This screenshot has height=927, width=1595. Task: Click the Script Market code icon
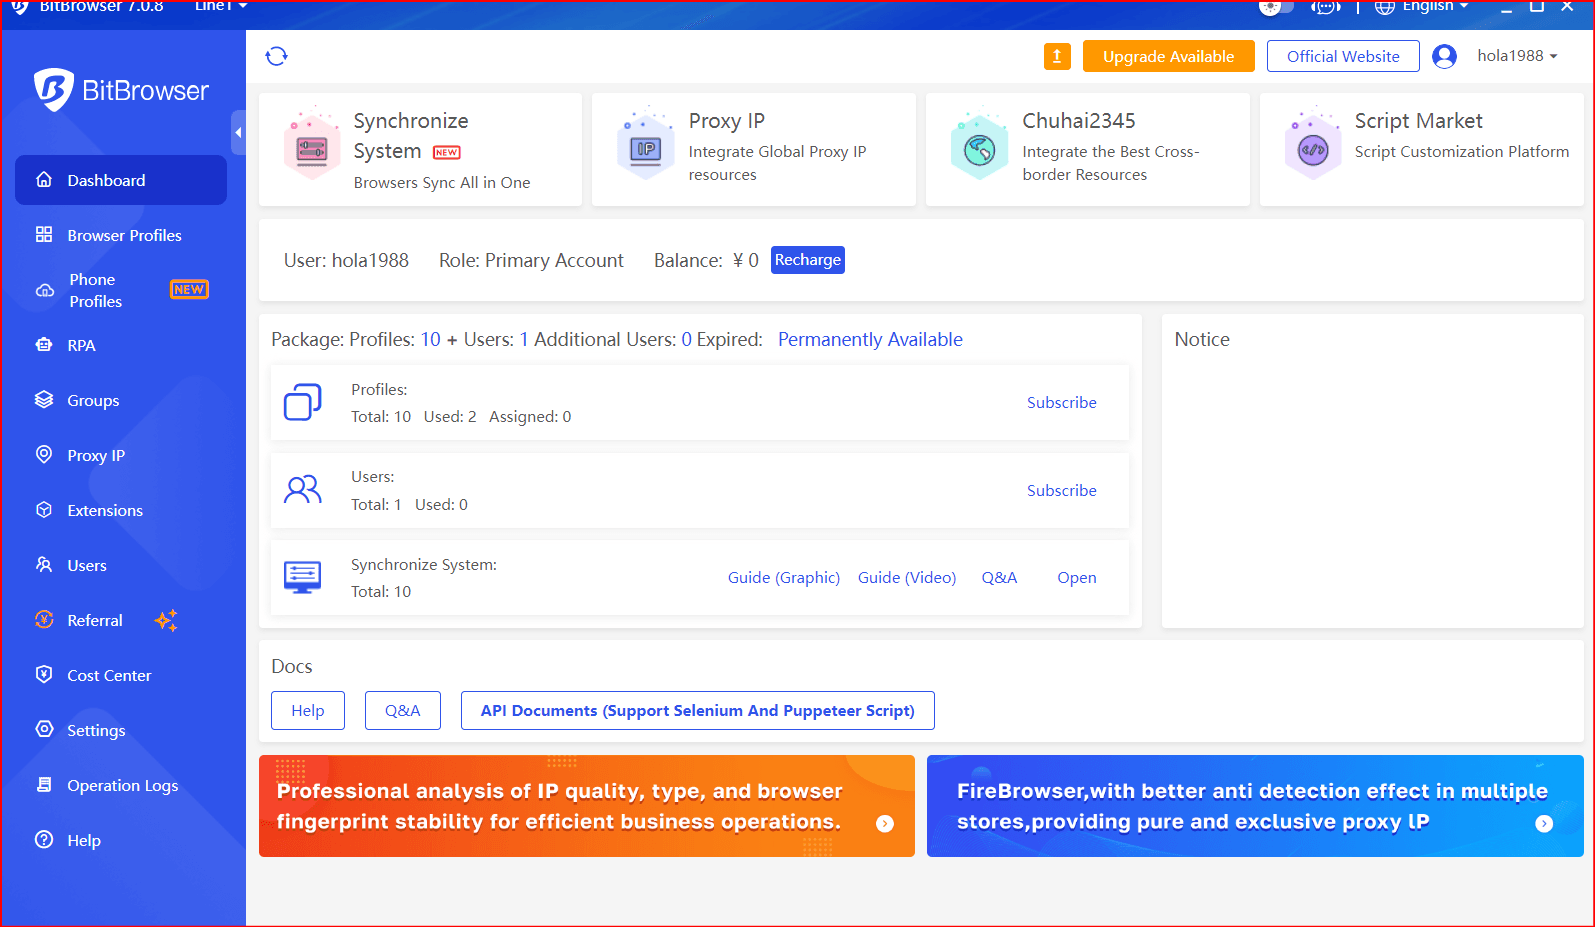coord(1312,150)
